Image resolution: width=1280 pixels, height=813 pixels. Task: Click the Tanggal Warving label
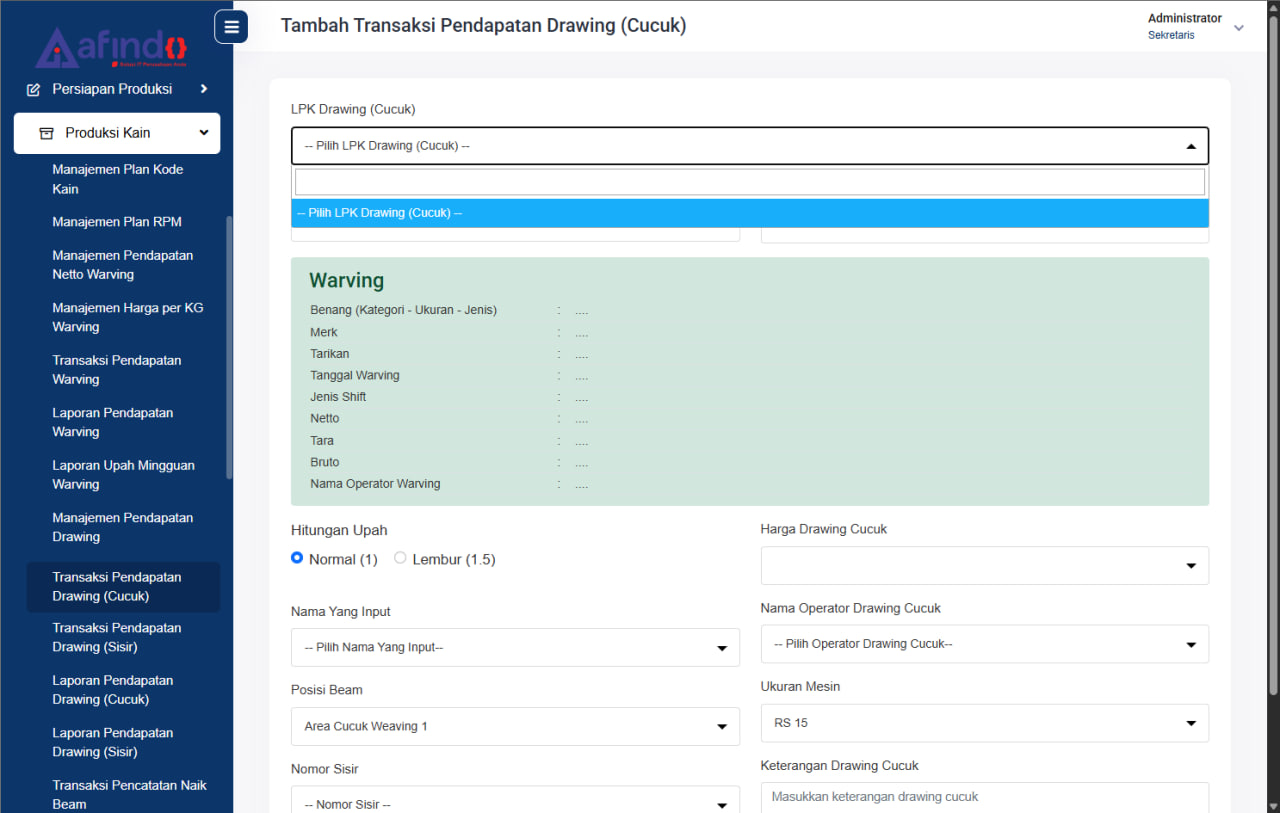coord(355,375)
